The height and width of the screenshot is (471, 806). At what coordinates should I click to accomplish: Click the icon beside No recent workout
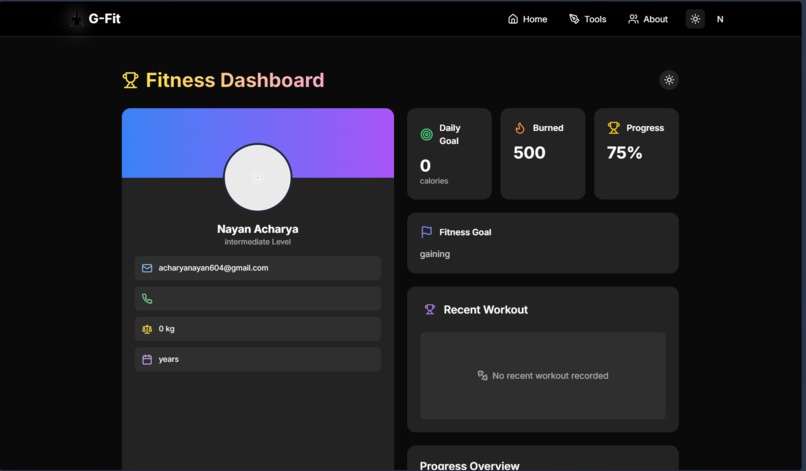coord(482,375)
